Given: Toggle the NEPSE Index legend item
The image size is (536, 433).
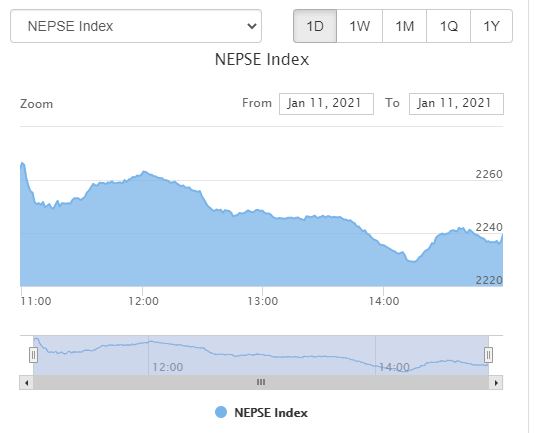Looking at the screenshot, I should 262,412.
